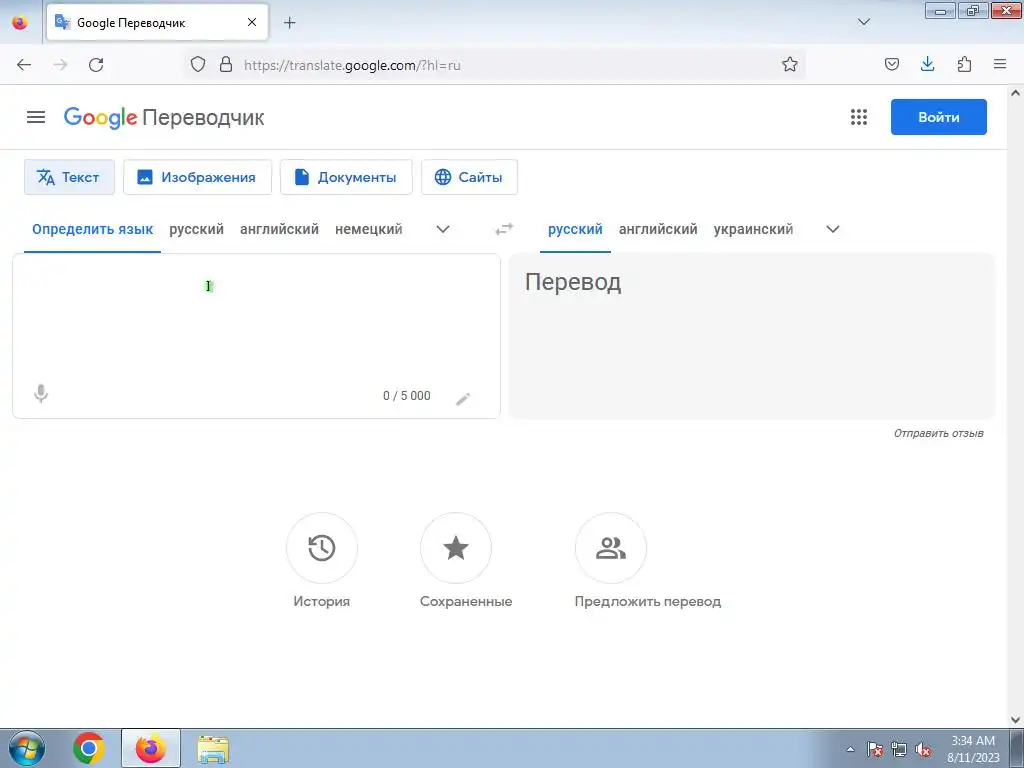Click Firefox taskbar icon
This screenshot has height=768, width=1024.
pos(151,748)
